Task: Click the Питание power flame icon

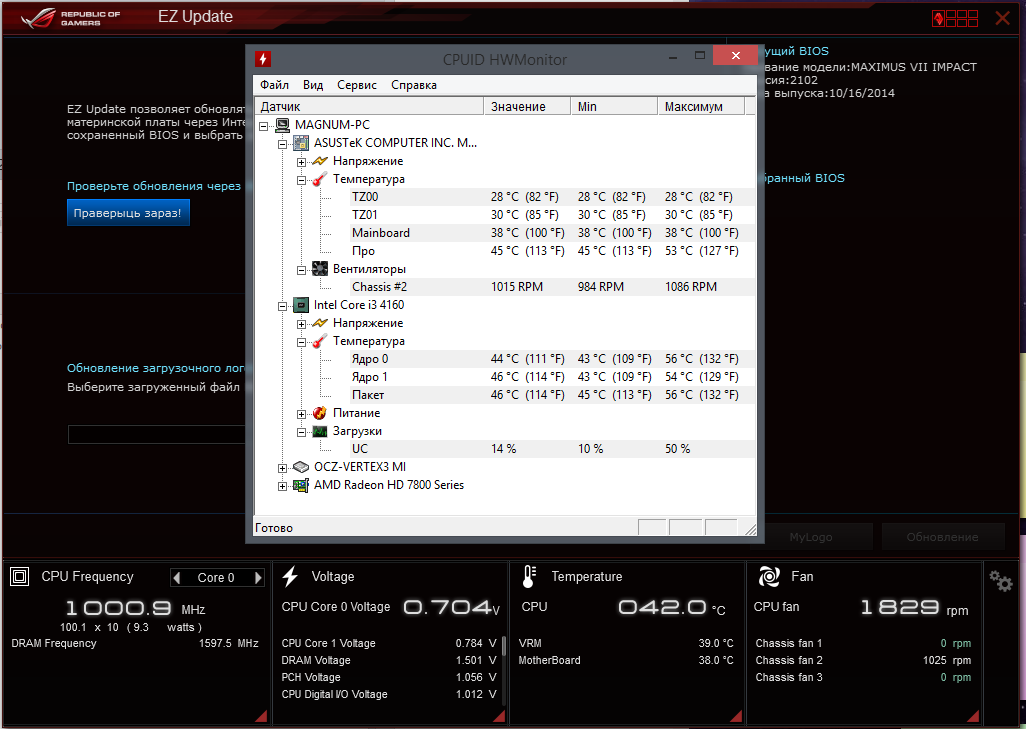Action: (x=319, y=413)
